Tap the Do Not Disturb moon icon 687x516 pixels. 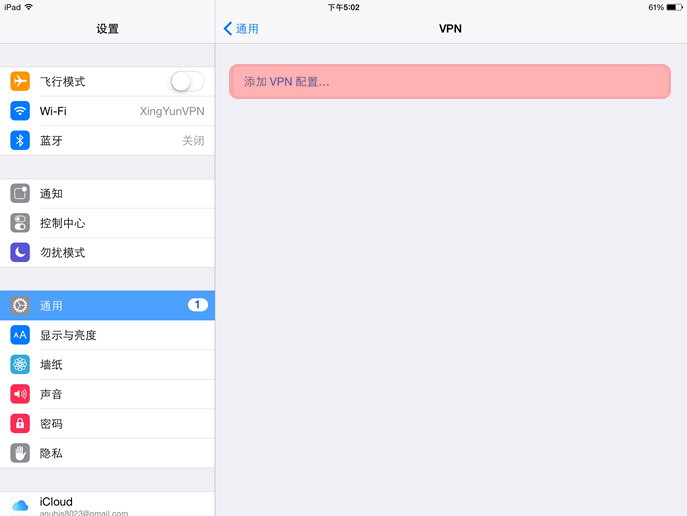pyautogui.click(x=20, y=252)
